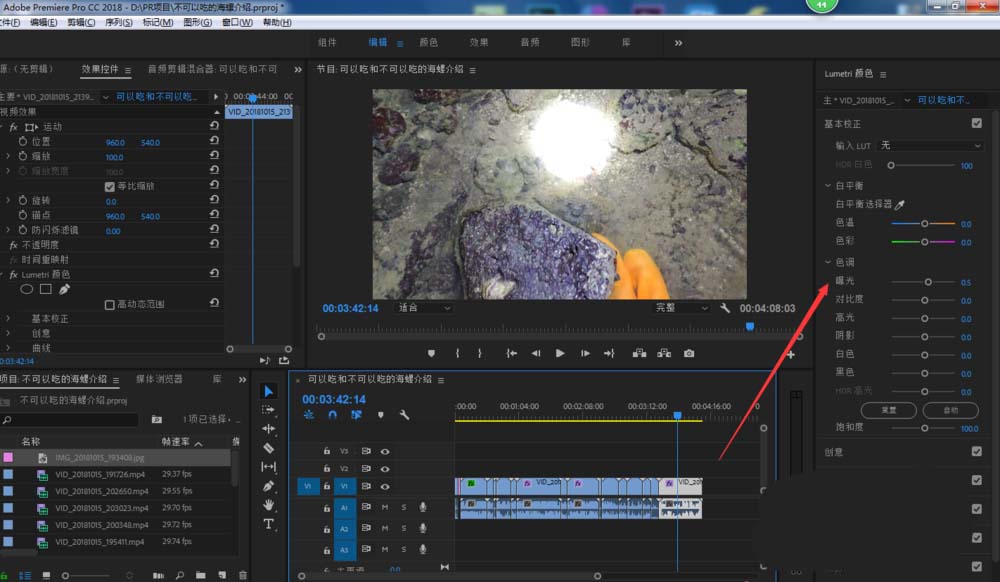Image resolution: width=1000 pixels, height=582 pixels.
Task: Click the 曝光 exposure slider handle
Action: 928,282
